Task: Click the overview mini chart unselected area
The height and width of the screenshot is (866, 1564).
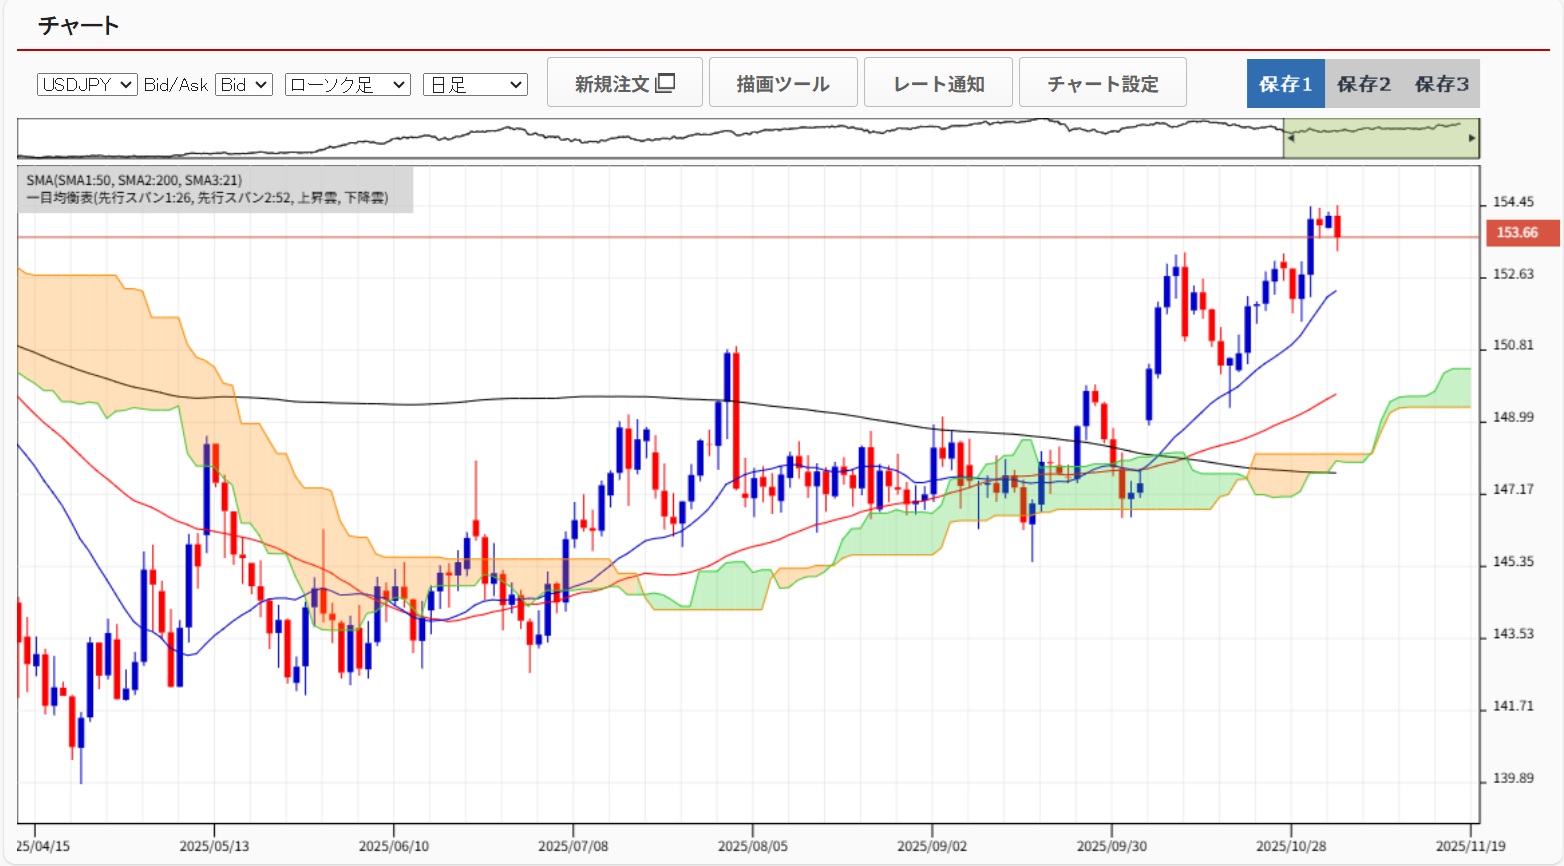Action: coord(650,140)
